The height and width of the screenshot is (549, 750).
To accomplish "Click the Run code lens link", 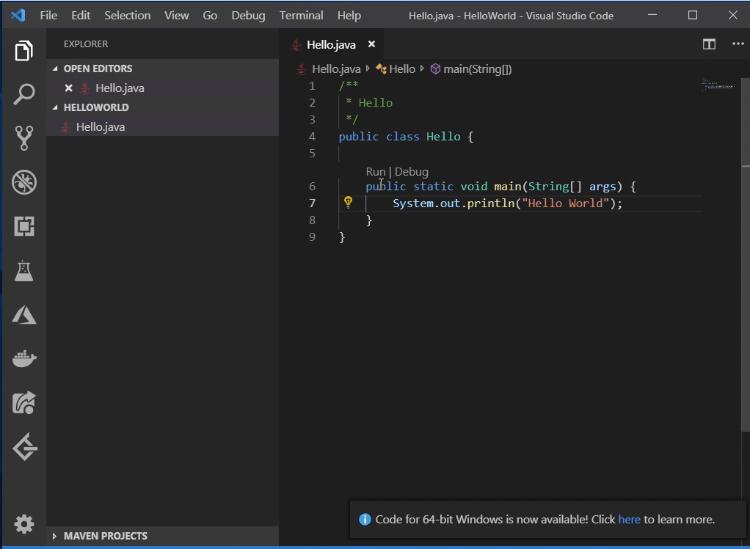I will (375, 172).
